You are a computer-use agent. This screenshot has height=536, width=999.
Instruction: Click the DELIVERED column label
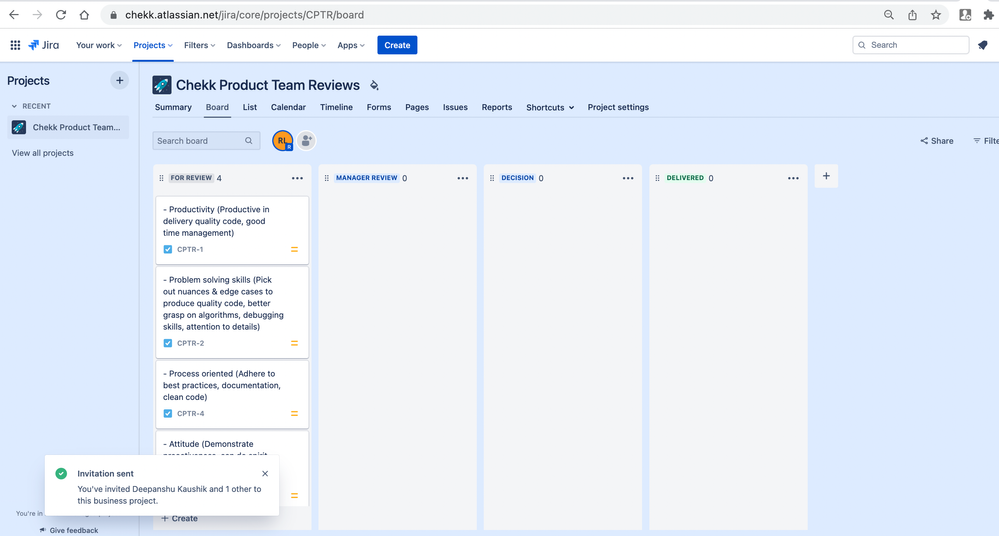pyautogui.click(x=685, y=178)
